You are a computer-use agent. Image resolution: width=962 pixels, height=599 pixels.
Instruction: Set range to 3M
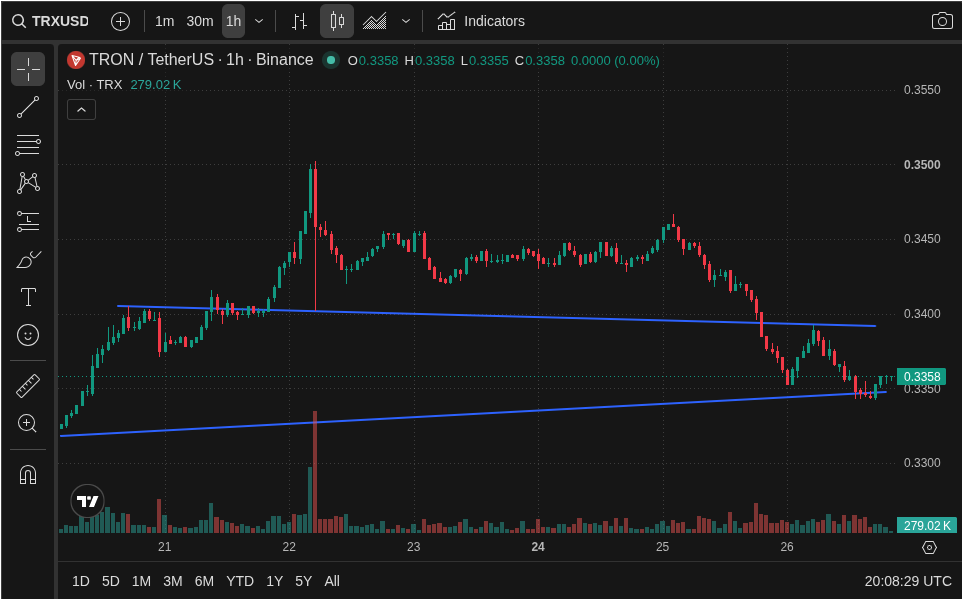pyautogui.click(x=172, y=581)
